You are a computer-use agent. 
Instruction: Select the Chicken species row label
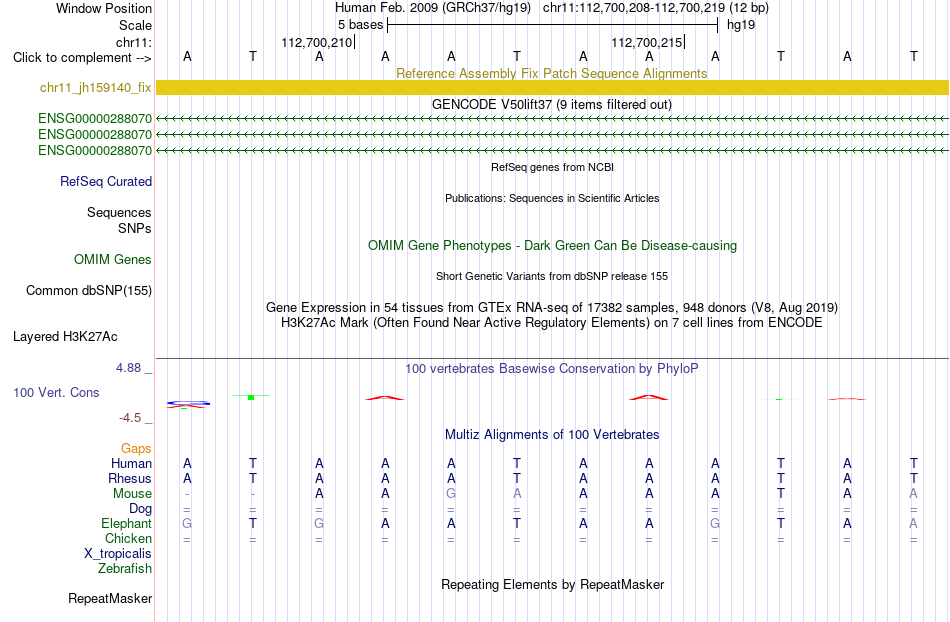coord(128,538)
